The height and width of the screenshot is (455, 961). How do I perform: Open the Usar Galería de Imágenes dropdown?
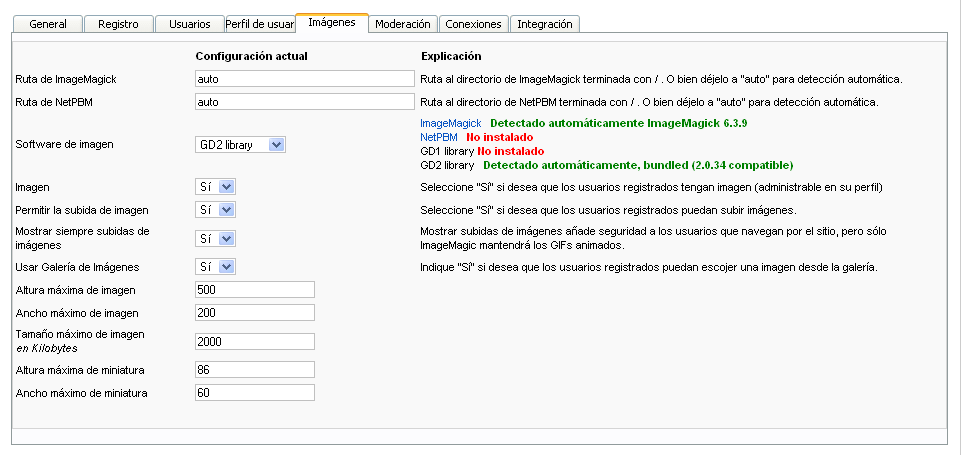(x=215, y=267)
